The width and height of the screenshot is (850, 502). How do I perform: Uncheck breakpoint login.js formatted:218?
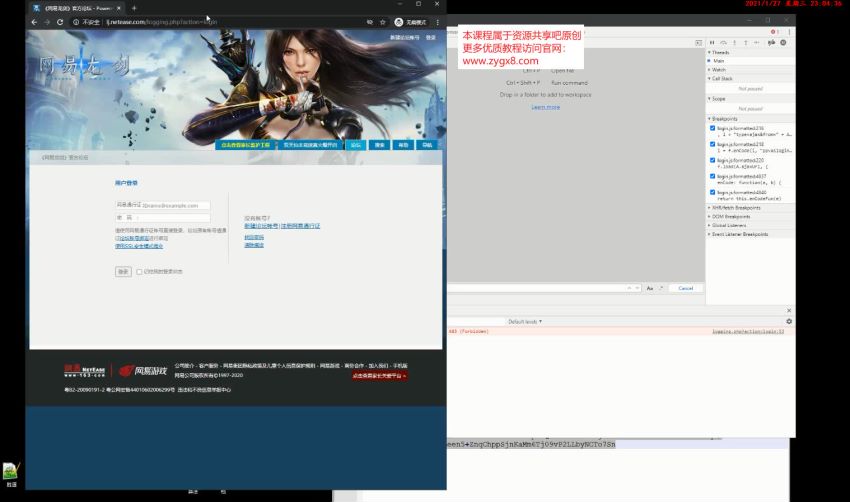[x=712, y=144]
